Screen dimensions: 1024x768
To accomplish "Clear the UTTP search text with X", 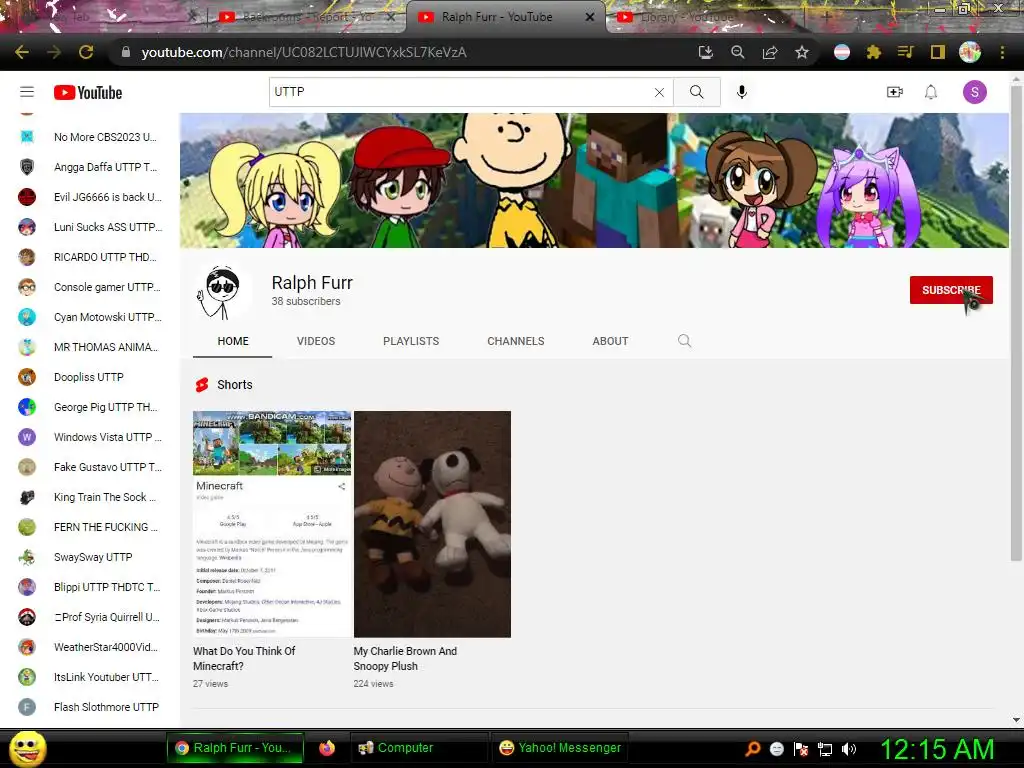I will (x=659, y=92).
